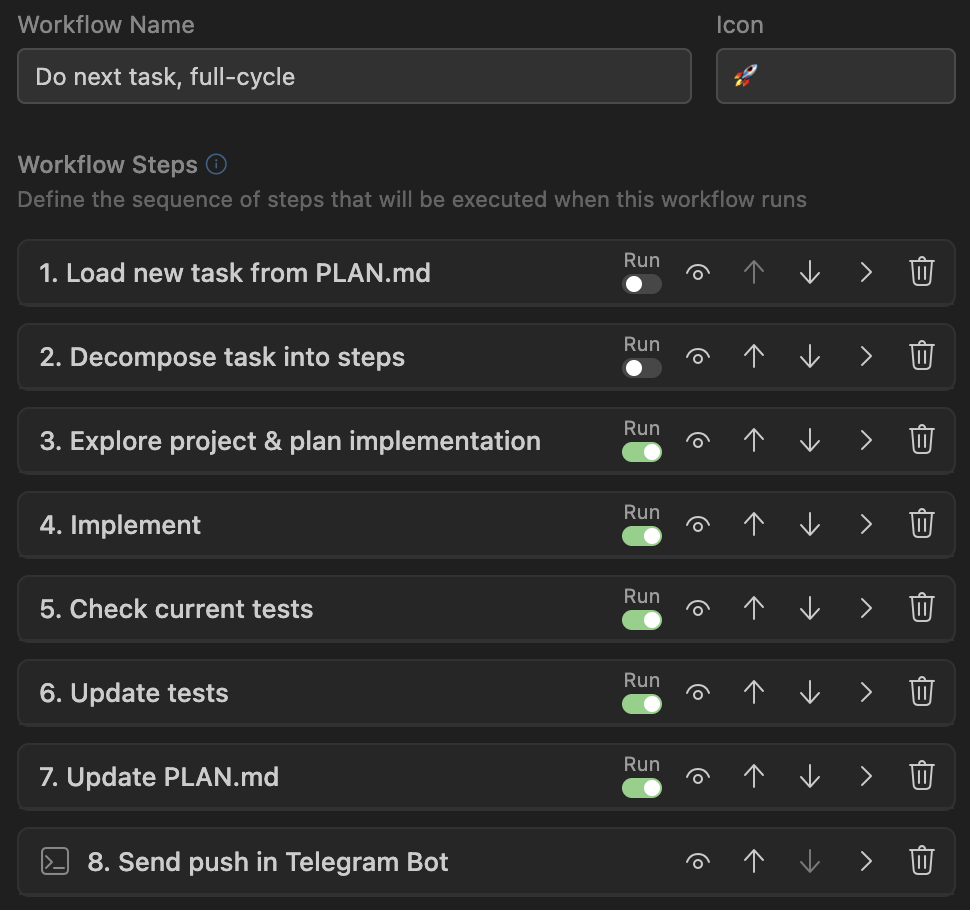Expand 'Send push in Telegram Bot' step
This screenshot has width=970, height=910.
click(866, 860)
